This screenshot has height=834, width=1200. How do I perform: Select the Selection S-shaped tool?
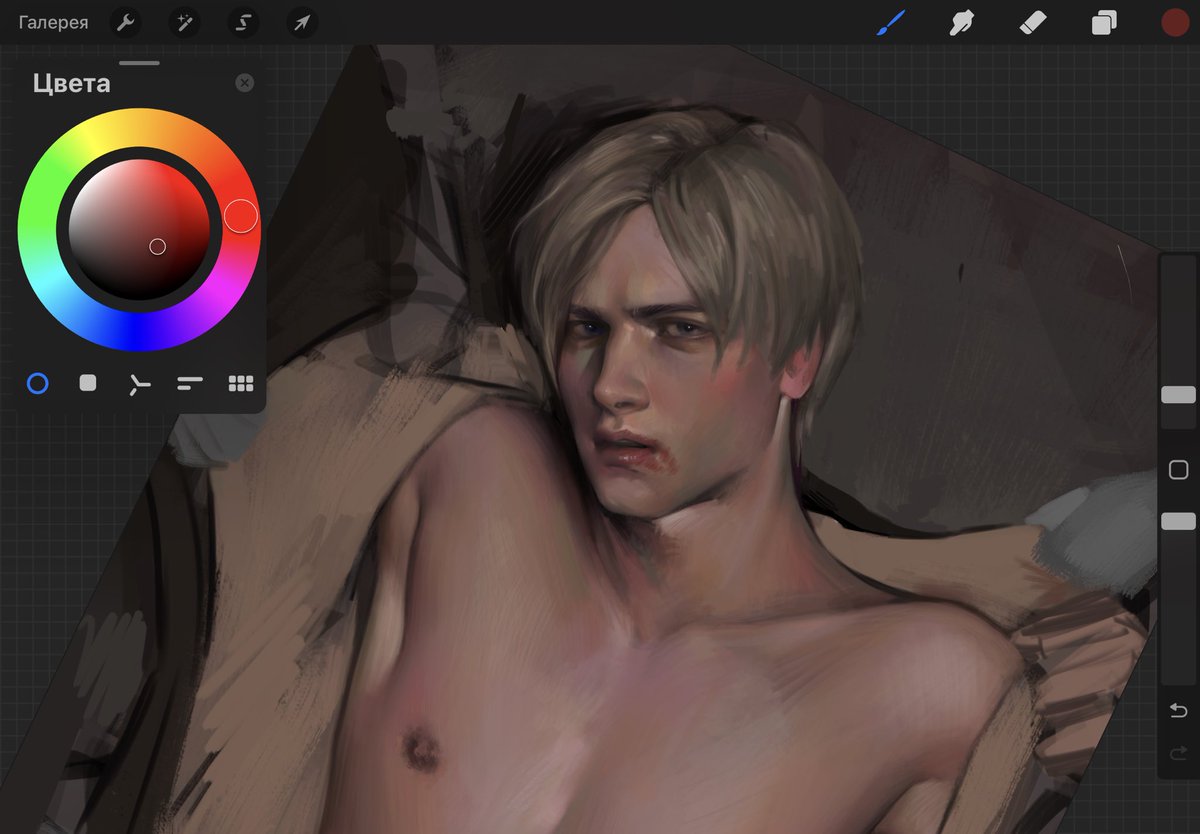242,22
